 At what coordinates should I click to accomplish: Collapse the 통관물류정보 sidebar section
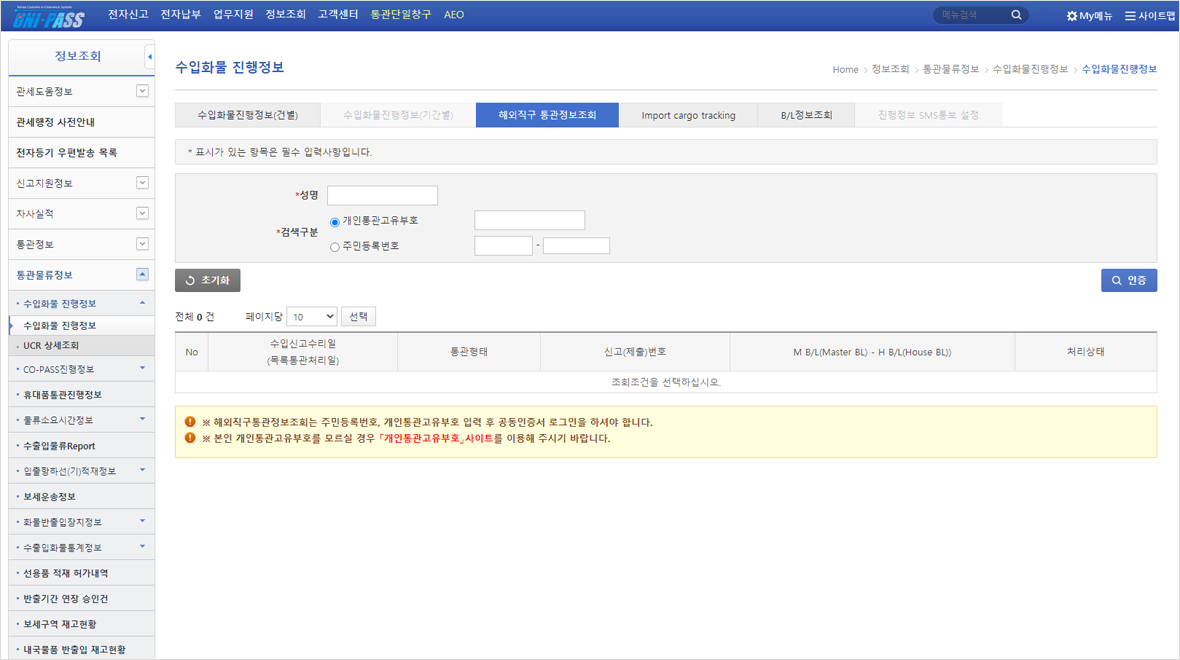click(142, 274)
